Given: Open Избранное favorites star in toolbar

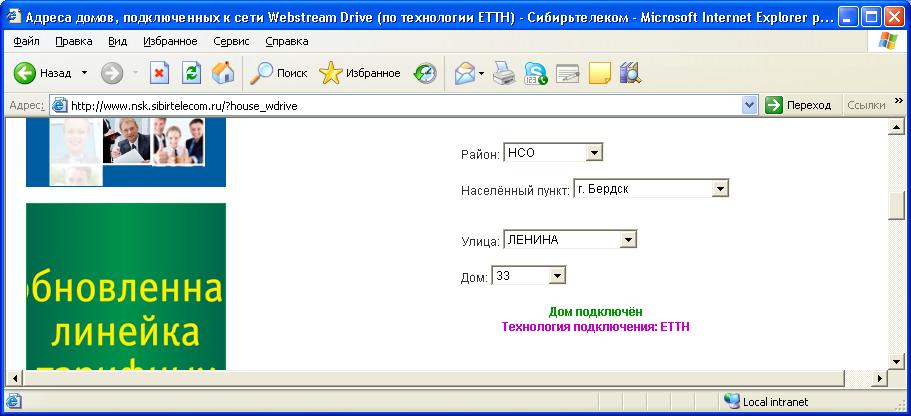Looking at the screenshot, I should (360, 73).
